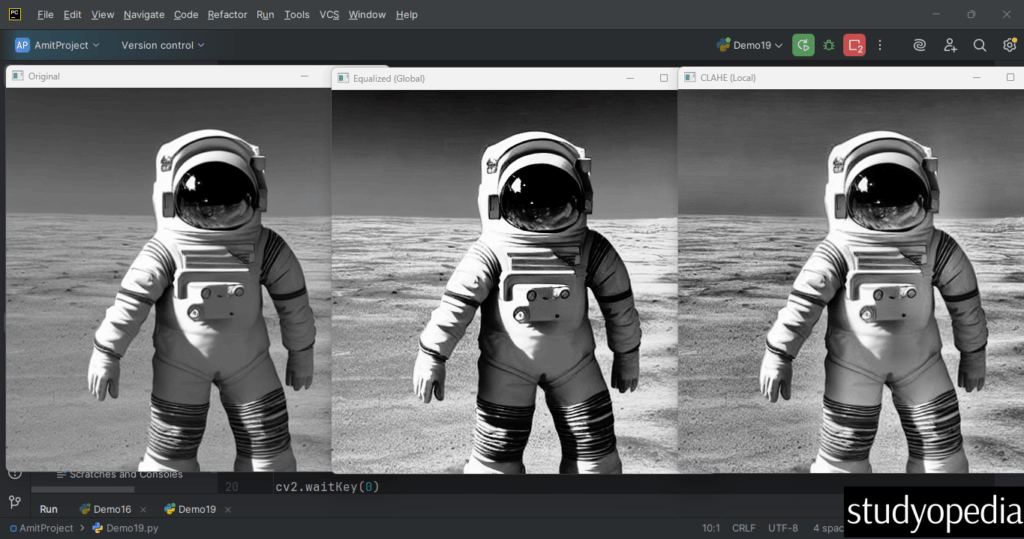The height and width of the screenshot is (539, 1024).
Task: Click Demo19.py in the breadcrumb bar
Action: pyautogui.click(x=125, y=528)
